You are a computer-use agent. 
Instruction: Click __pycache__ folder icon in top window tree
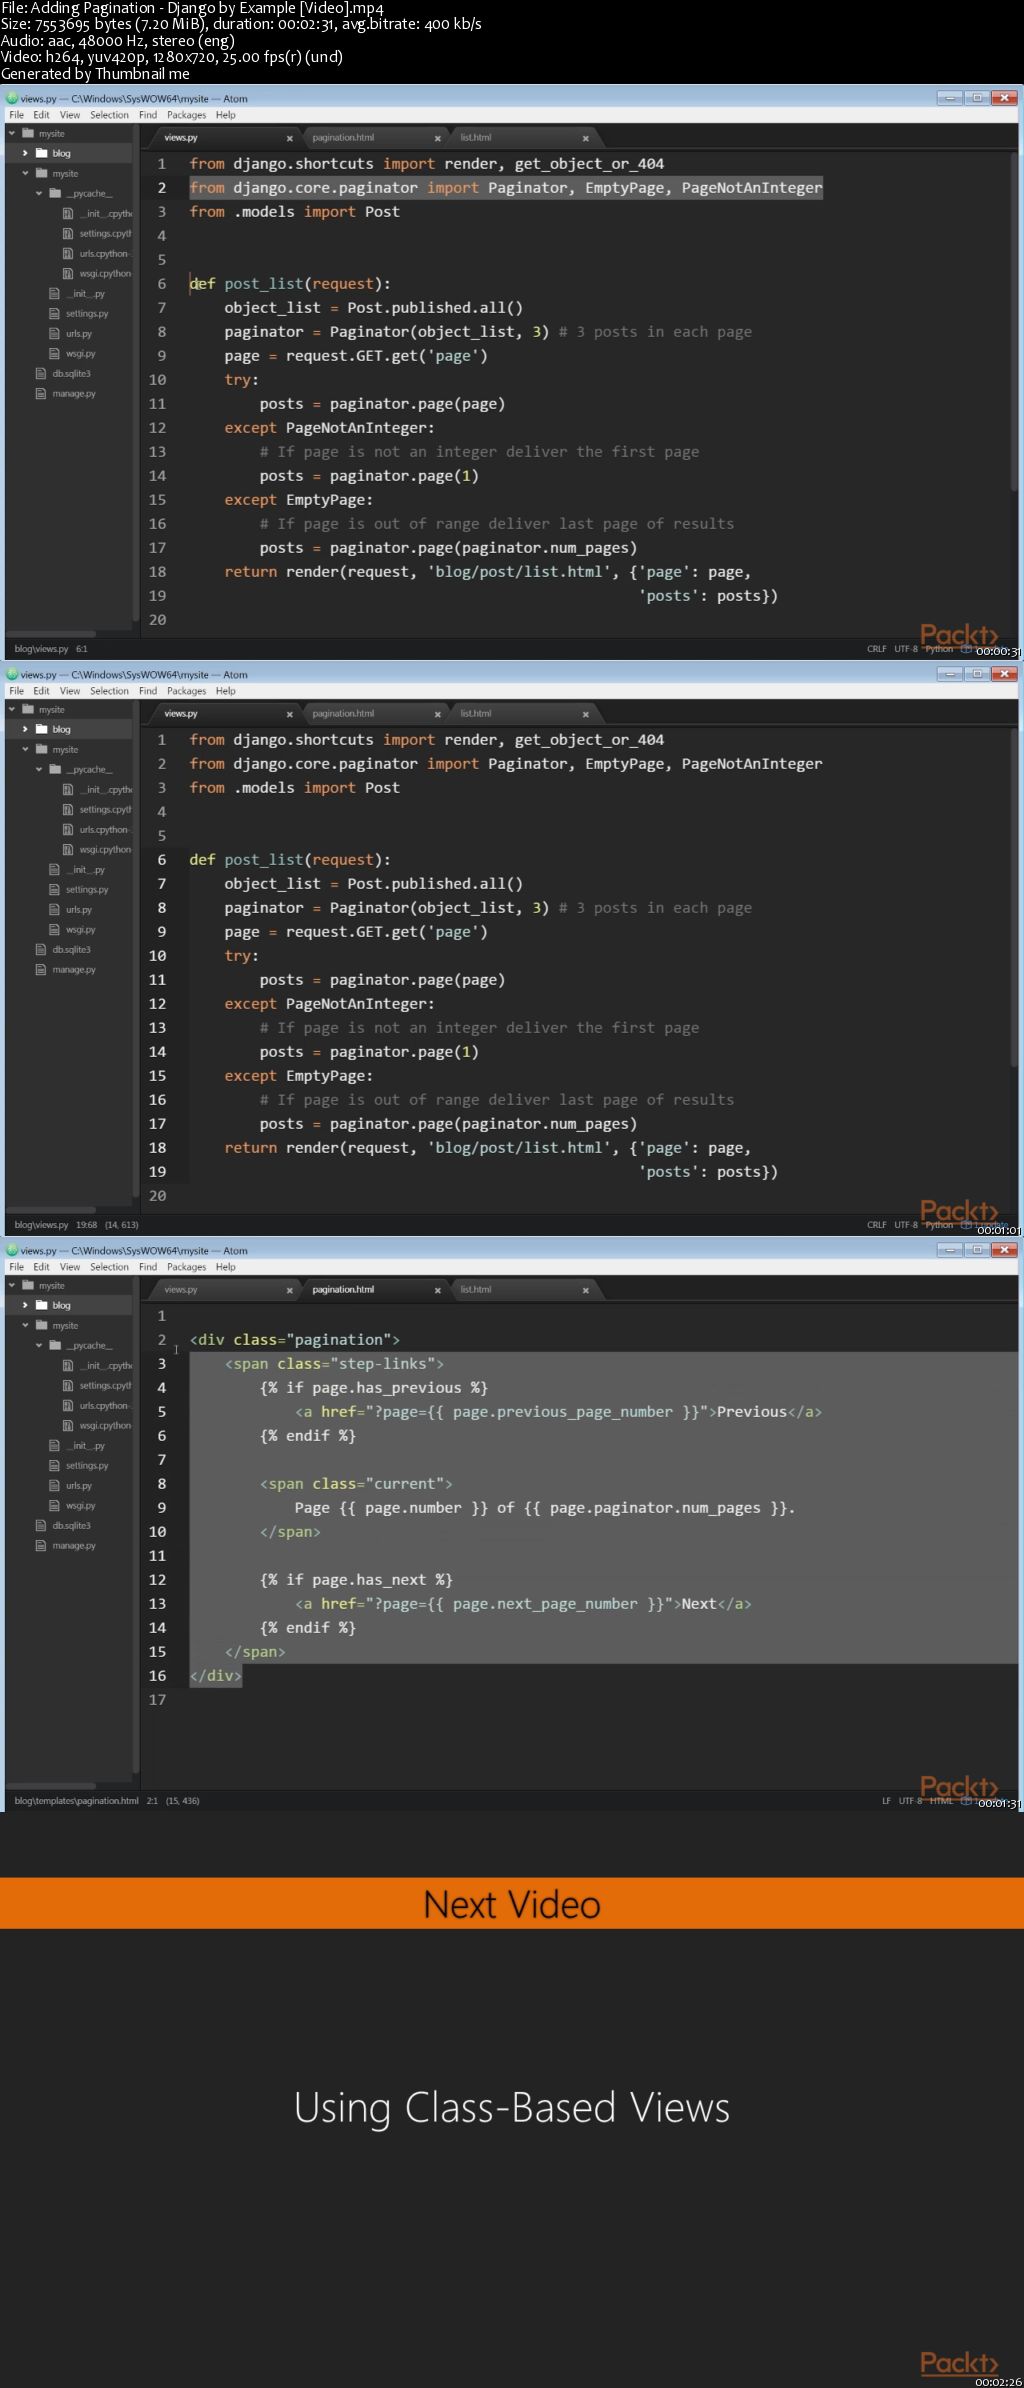pos(56,194)
